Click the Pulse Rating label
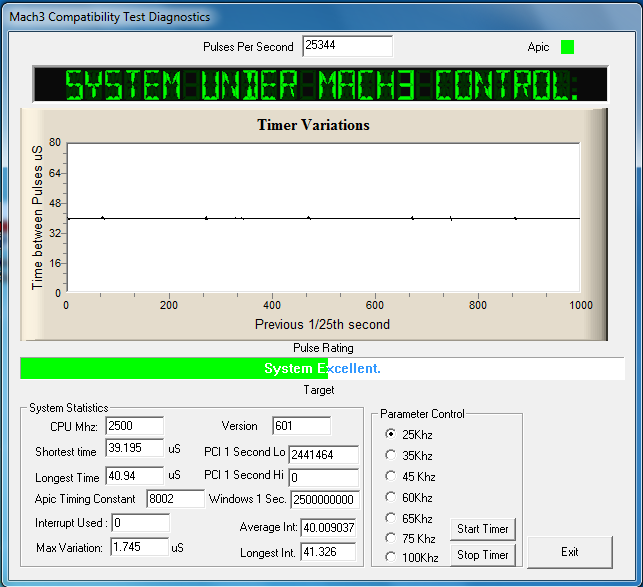Screen dimensions: 643x587 pyautogui.click(x=323, y=348)
